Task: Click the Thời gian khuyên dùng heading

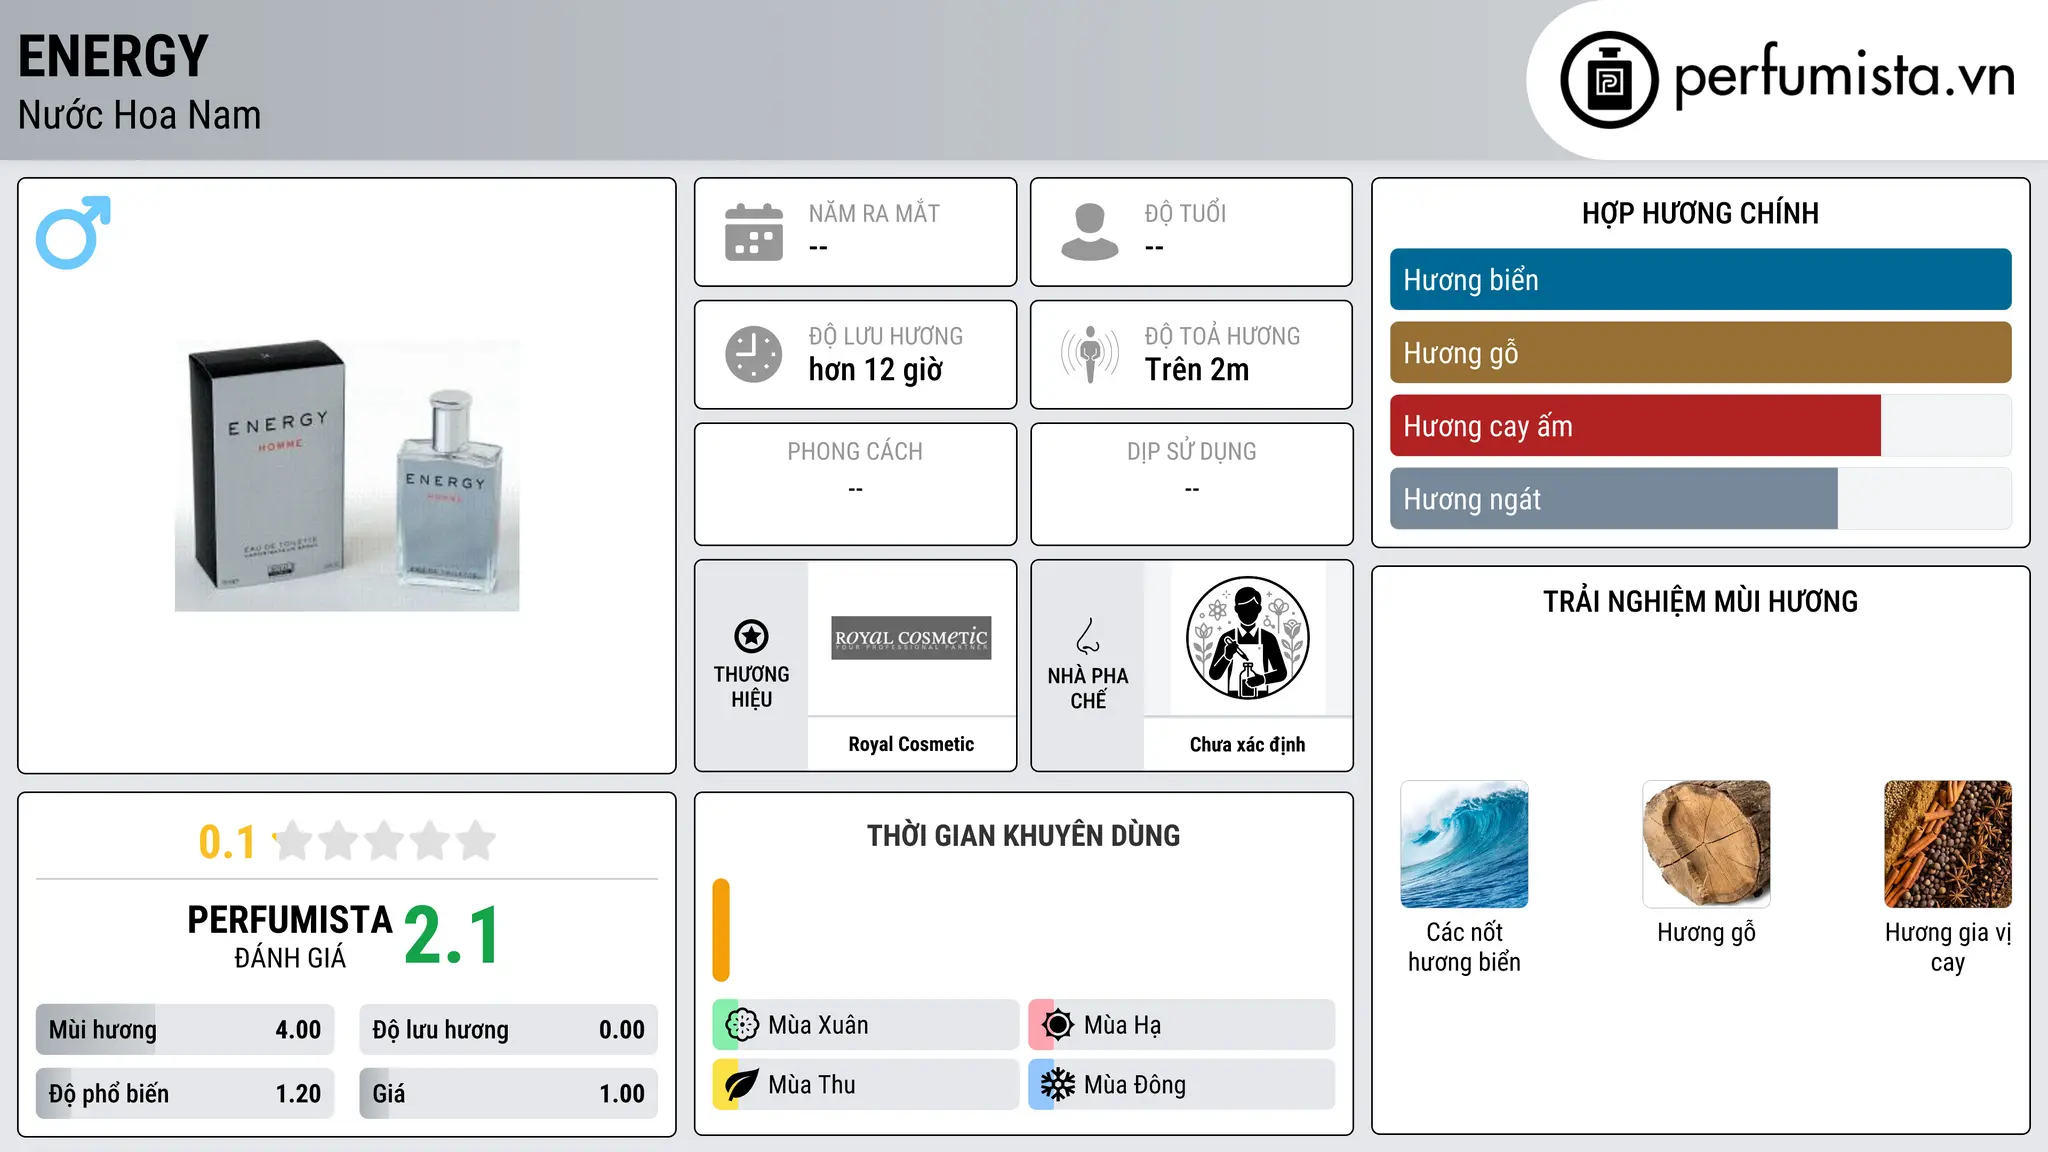Action: point(1023,836)
